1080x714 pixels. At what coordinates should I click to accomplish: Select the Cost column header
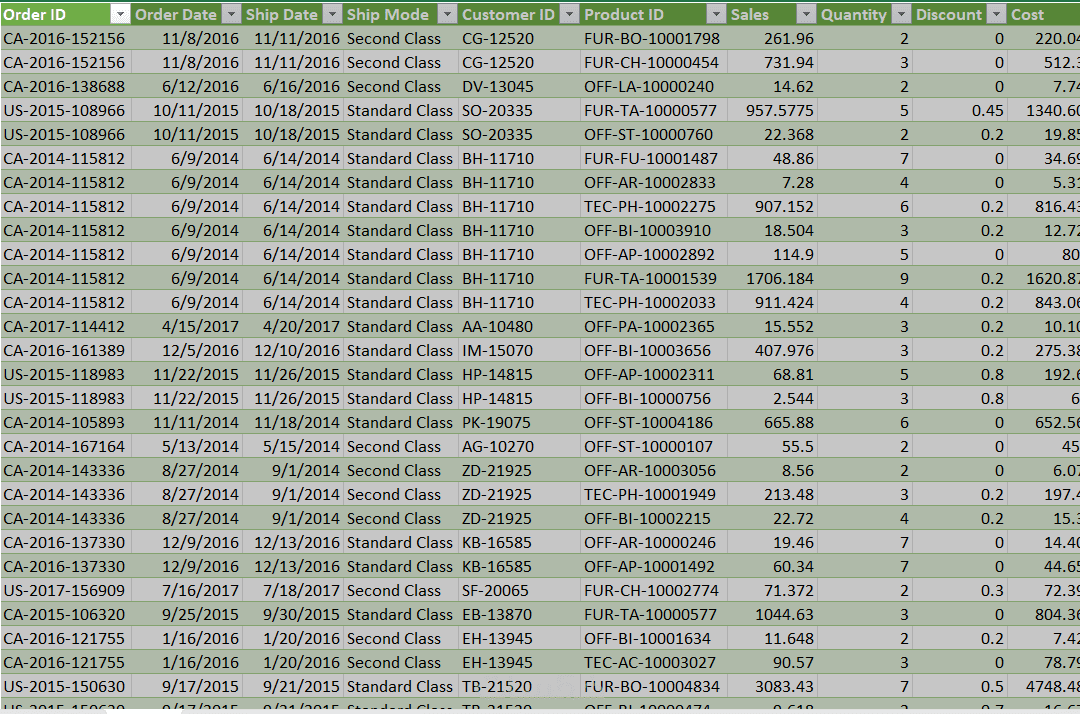click(x=1043, y=14)
